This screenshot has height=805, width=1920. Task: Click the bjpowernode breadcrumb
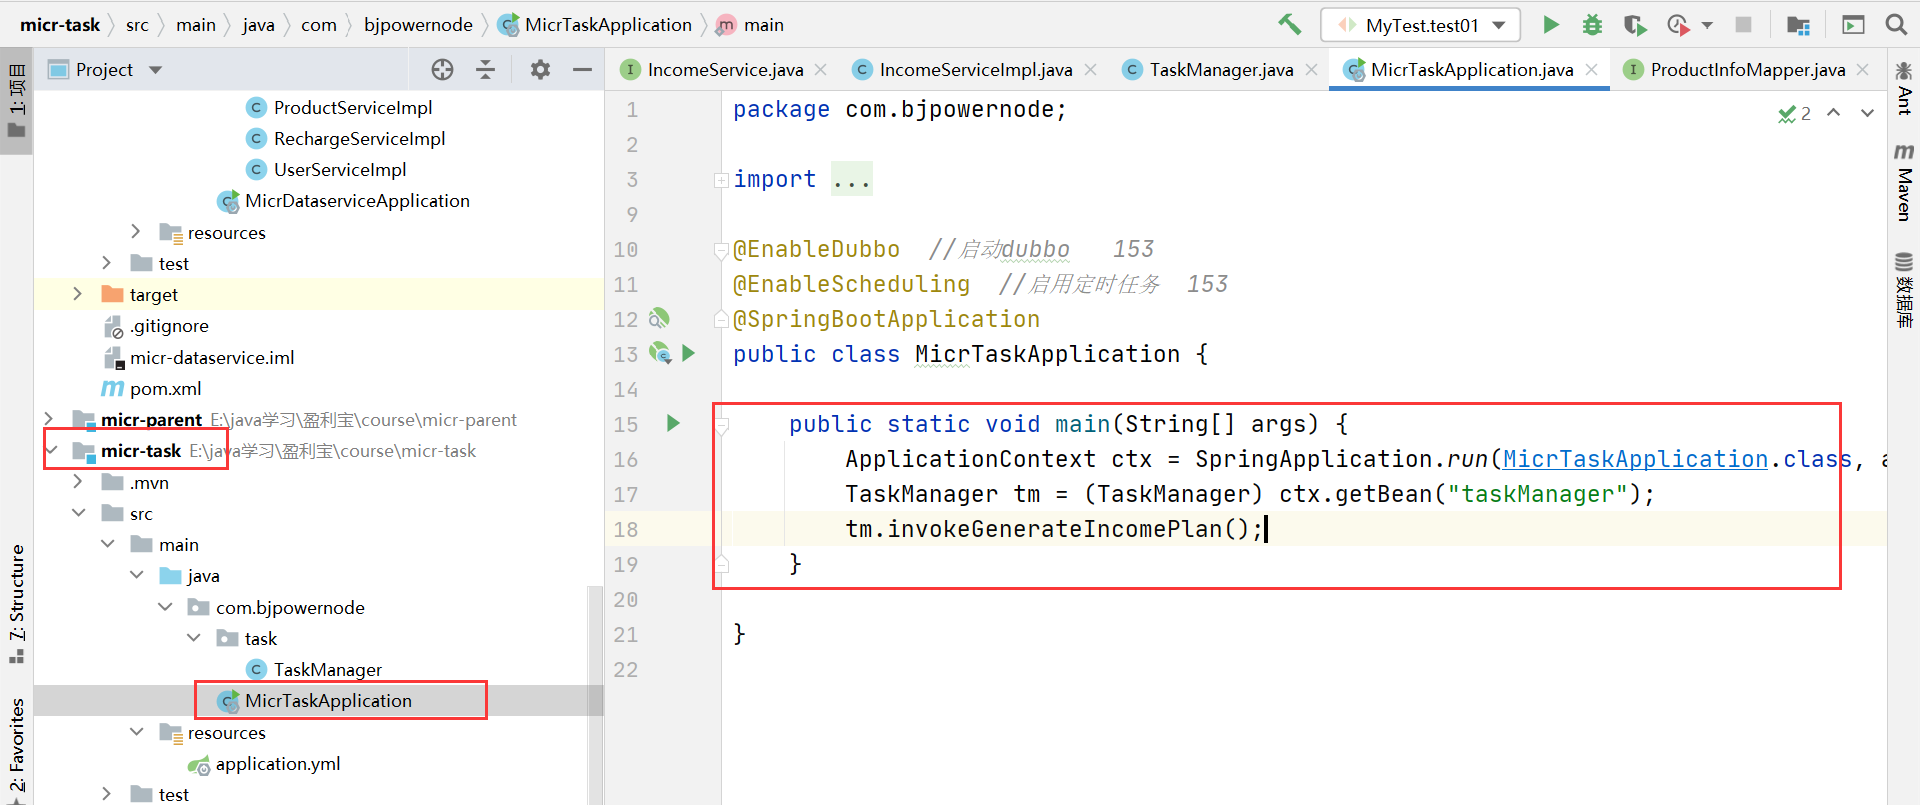tap(418, 25)
